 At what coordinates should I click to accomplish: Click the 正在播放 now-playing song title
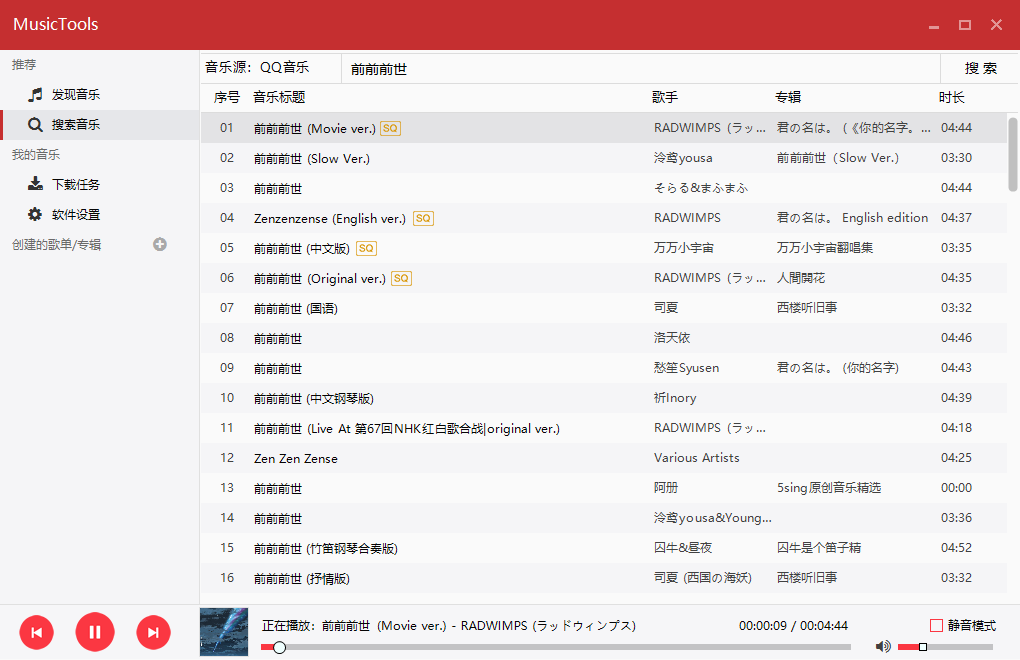pyautogui.click(x=449, y=626)
